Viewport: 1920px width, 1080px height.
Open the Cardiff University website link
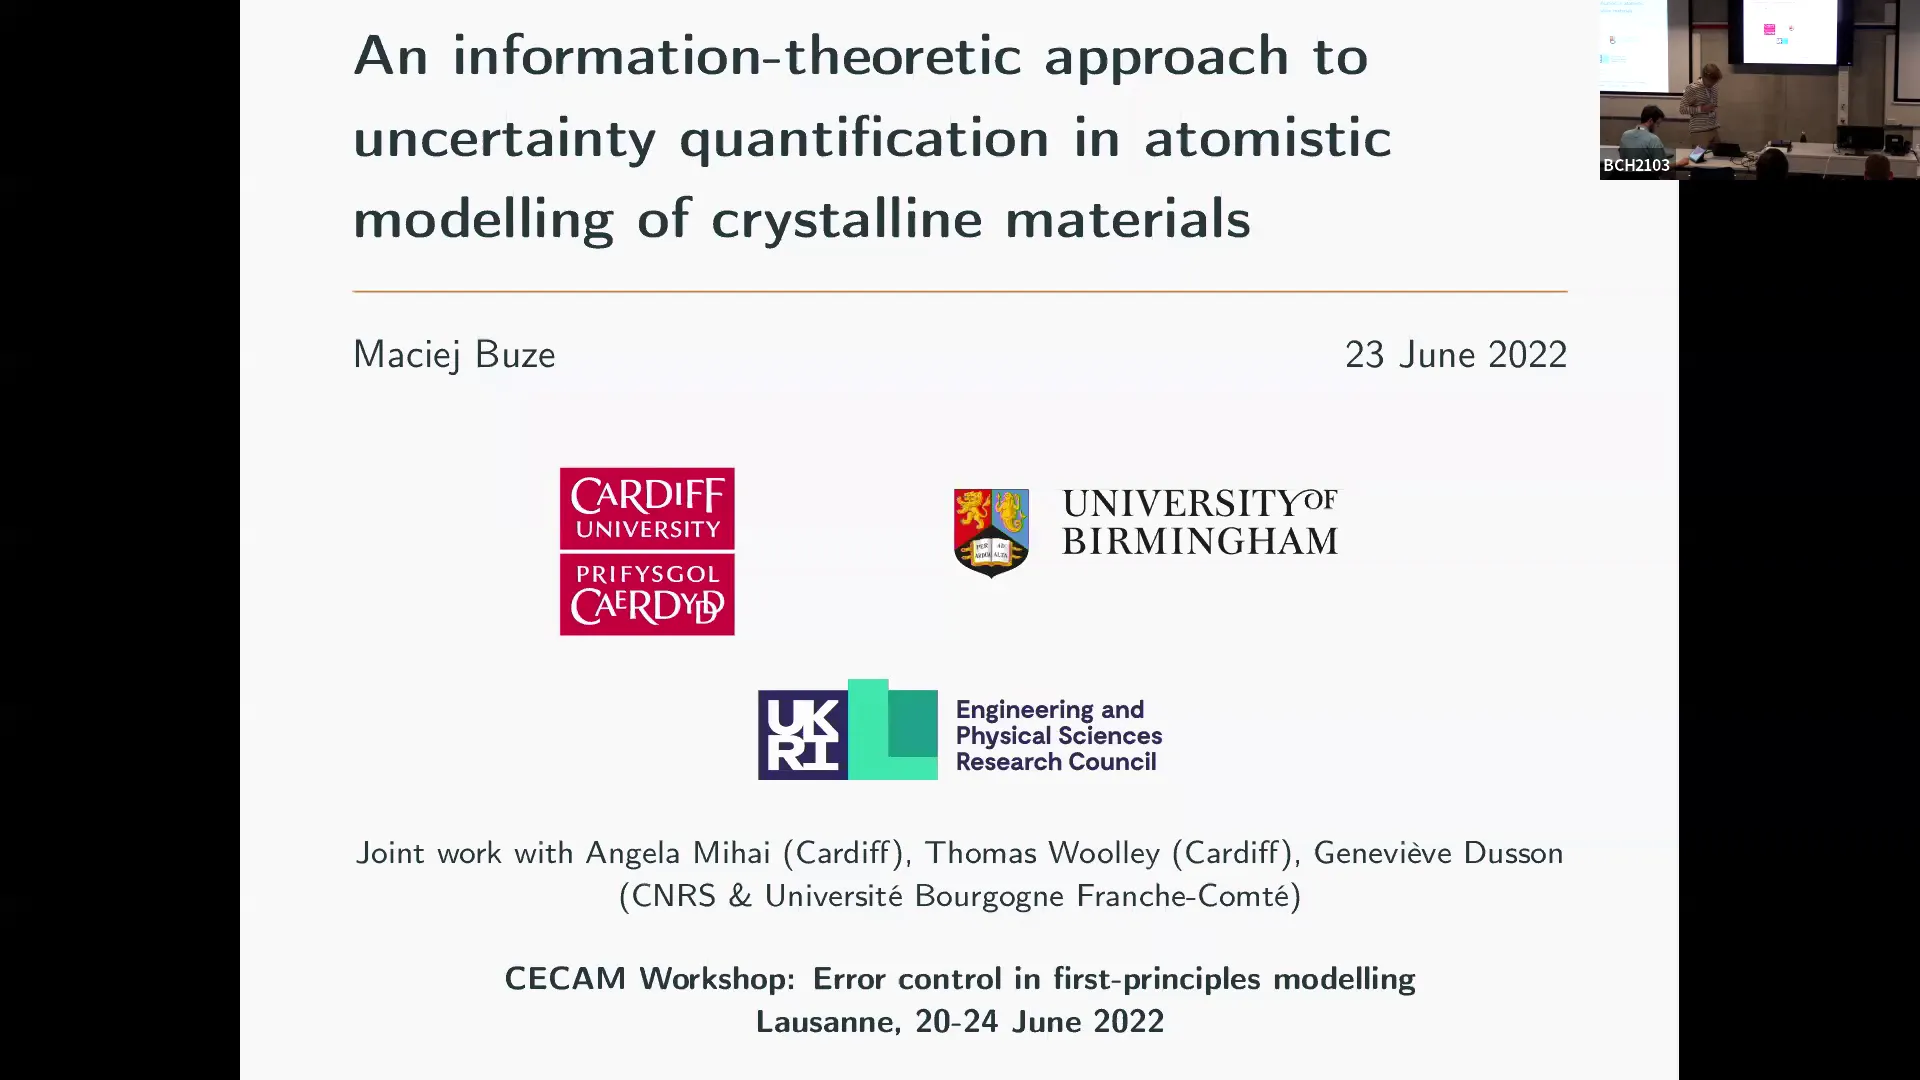[646, 550]
